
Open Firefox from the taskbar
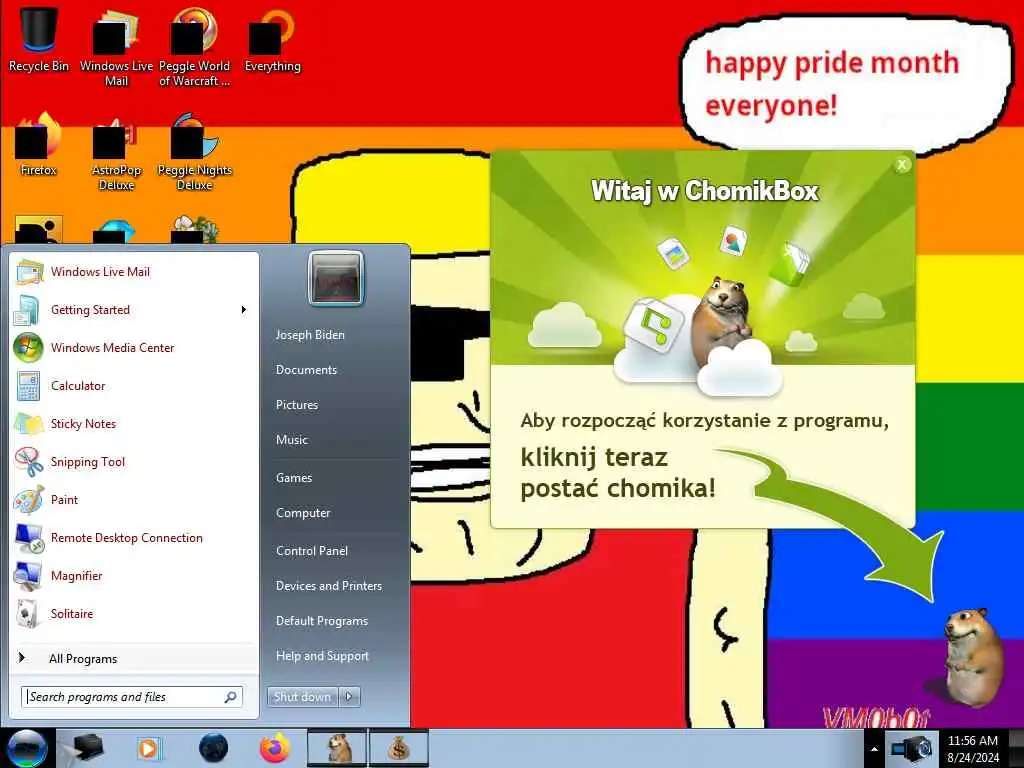click(x=275, y=748)
